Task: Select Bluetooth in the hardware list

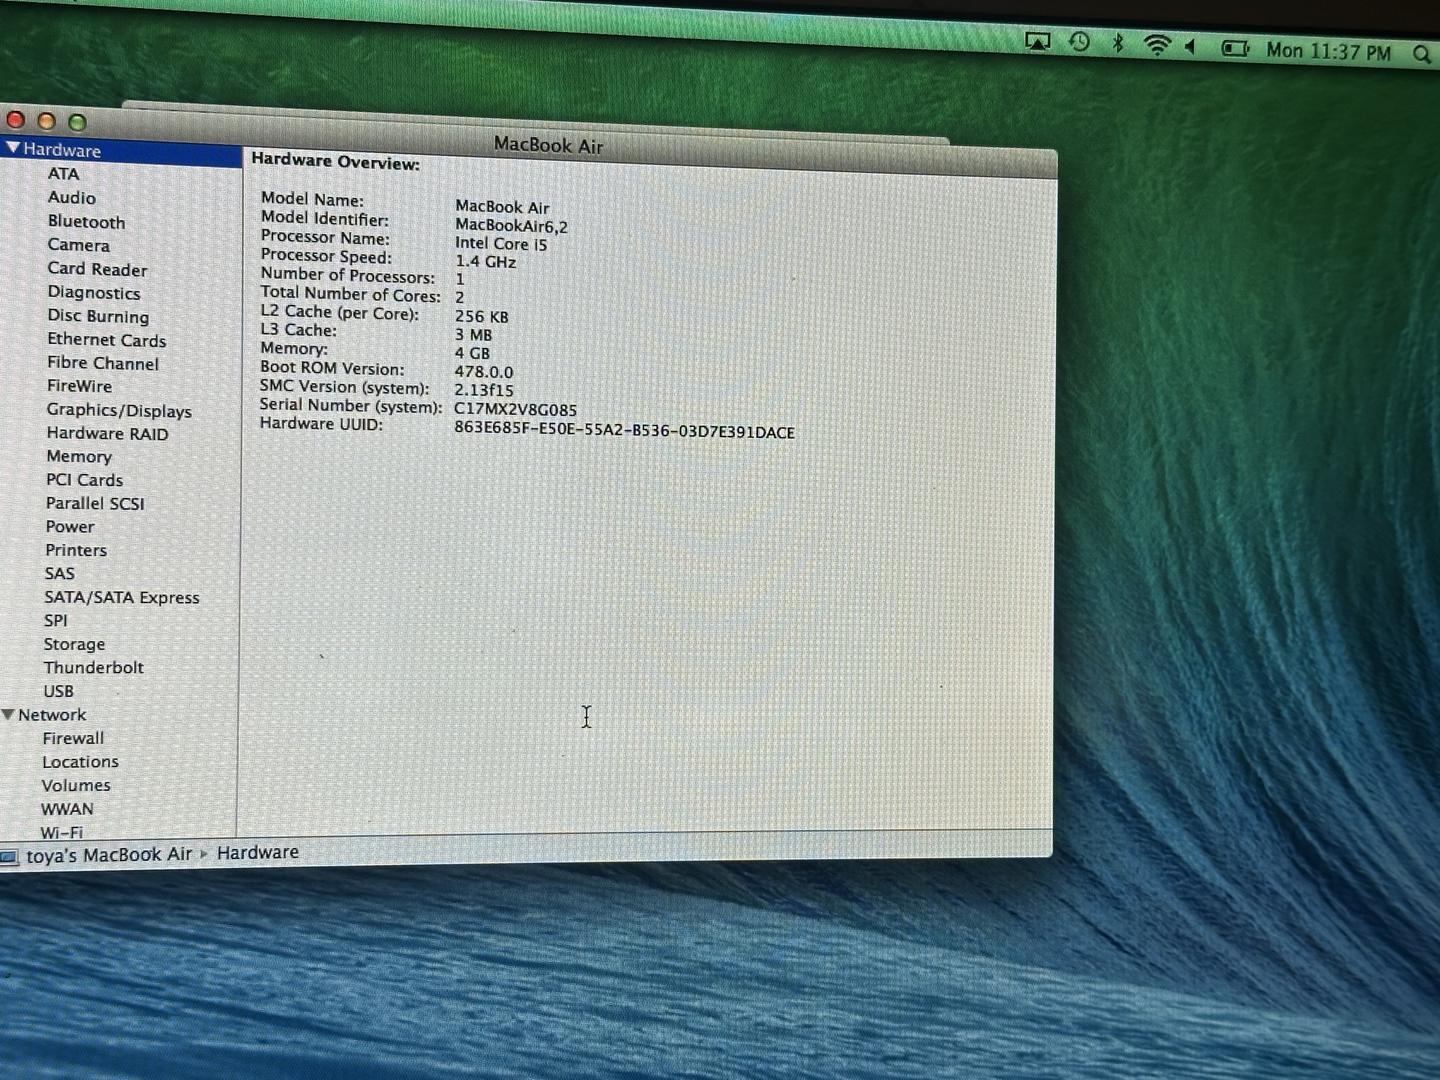Action: [86, 221]
